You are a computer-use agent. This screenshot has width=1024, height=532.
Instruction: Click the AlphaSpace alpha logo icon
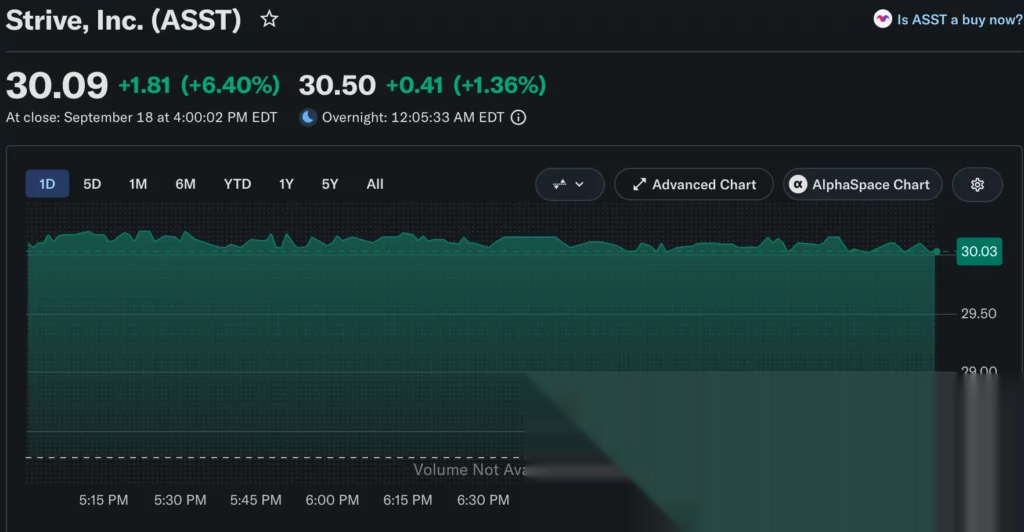point(798,185)
